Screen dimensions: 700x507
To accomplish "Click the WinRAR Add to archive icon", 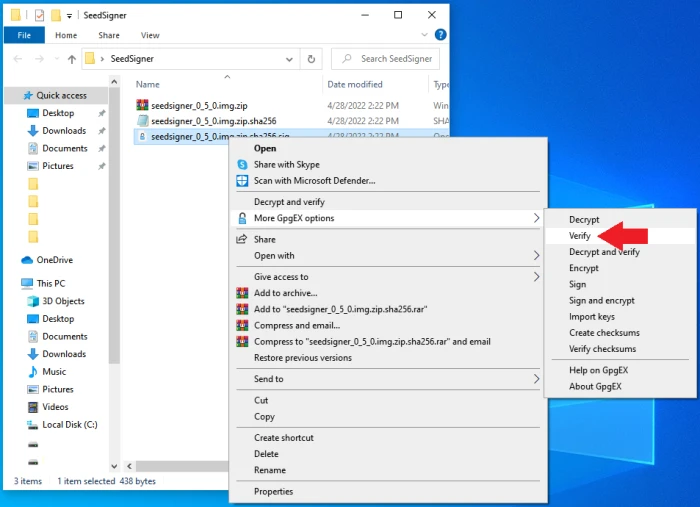I will click(241, 293).
